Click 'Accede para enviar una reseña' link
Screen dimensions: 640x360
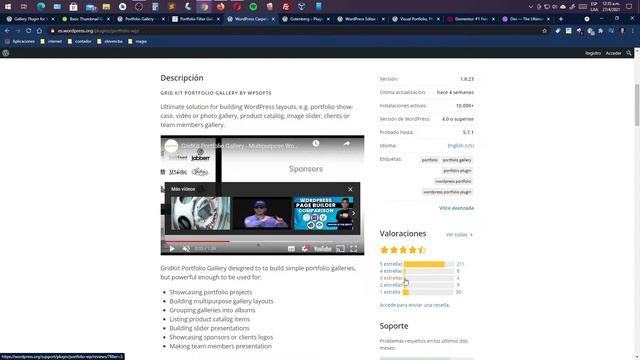point(414,305)
